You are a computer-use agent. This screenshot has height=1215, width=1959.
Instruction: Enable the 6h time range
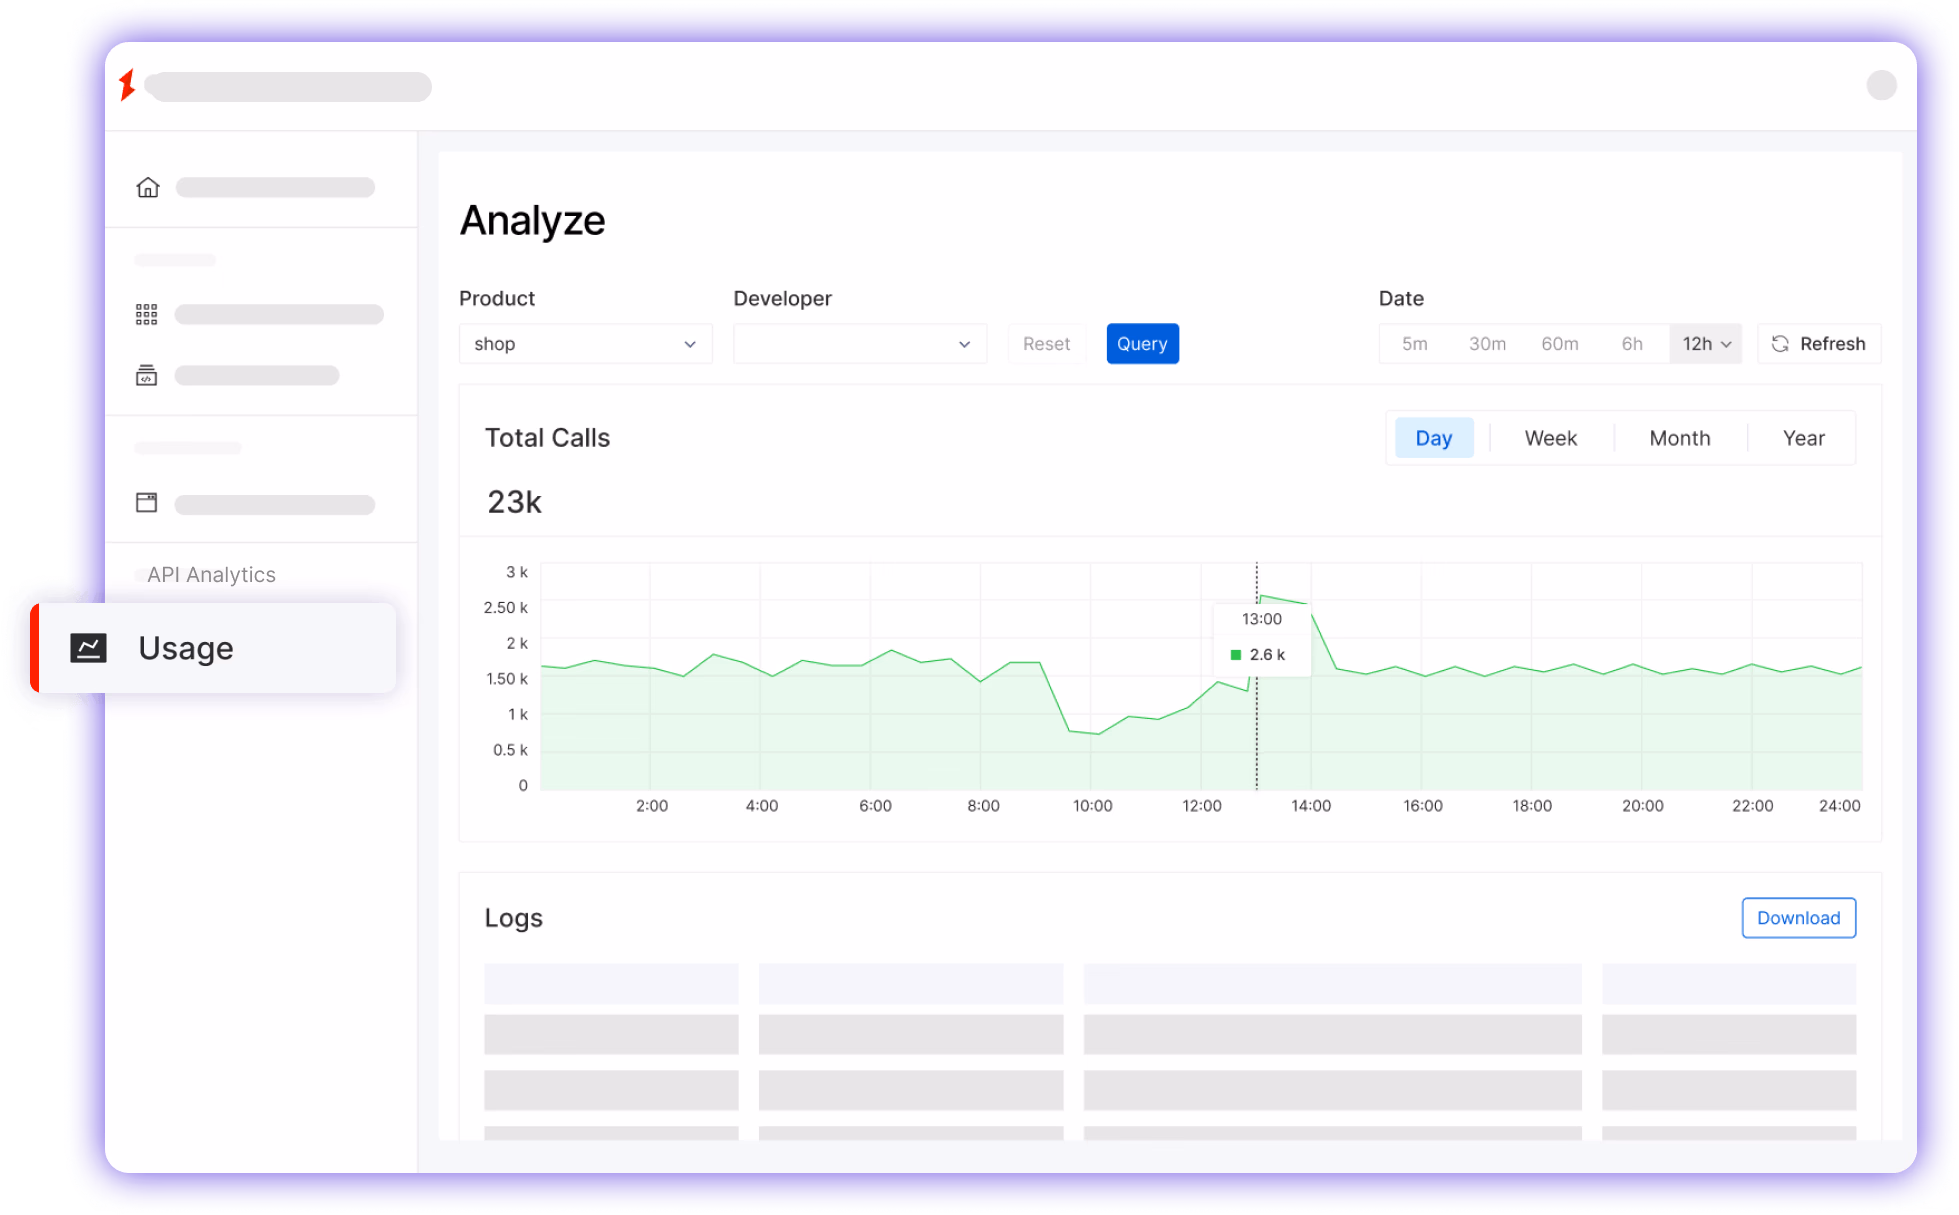coord(1631,343)
